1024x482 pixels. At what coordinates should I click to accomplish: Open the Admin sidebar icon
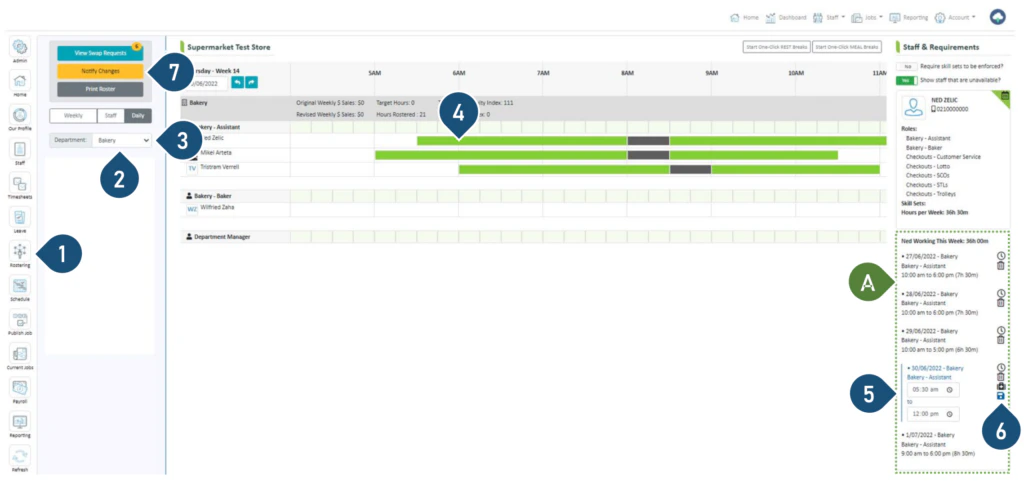[x=20, y=47]
